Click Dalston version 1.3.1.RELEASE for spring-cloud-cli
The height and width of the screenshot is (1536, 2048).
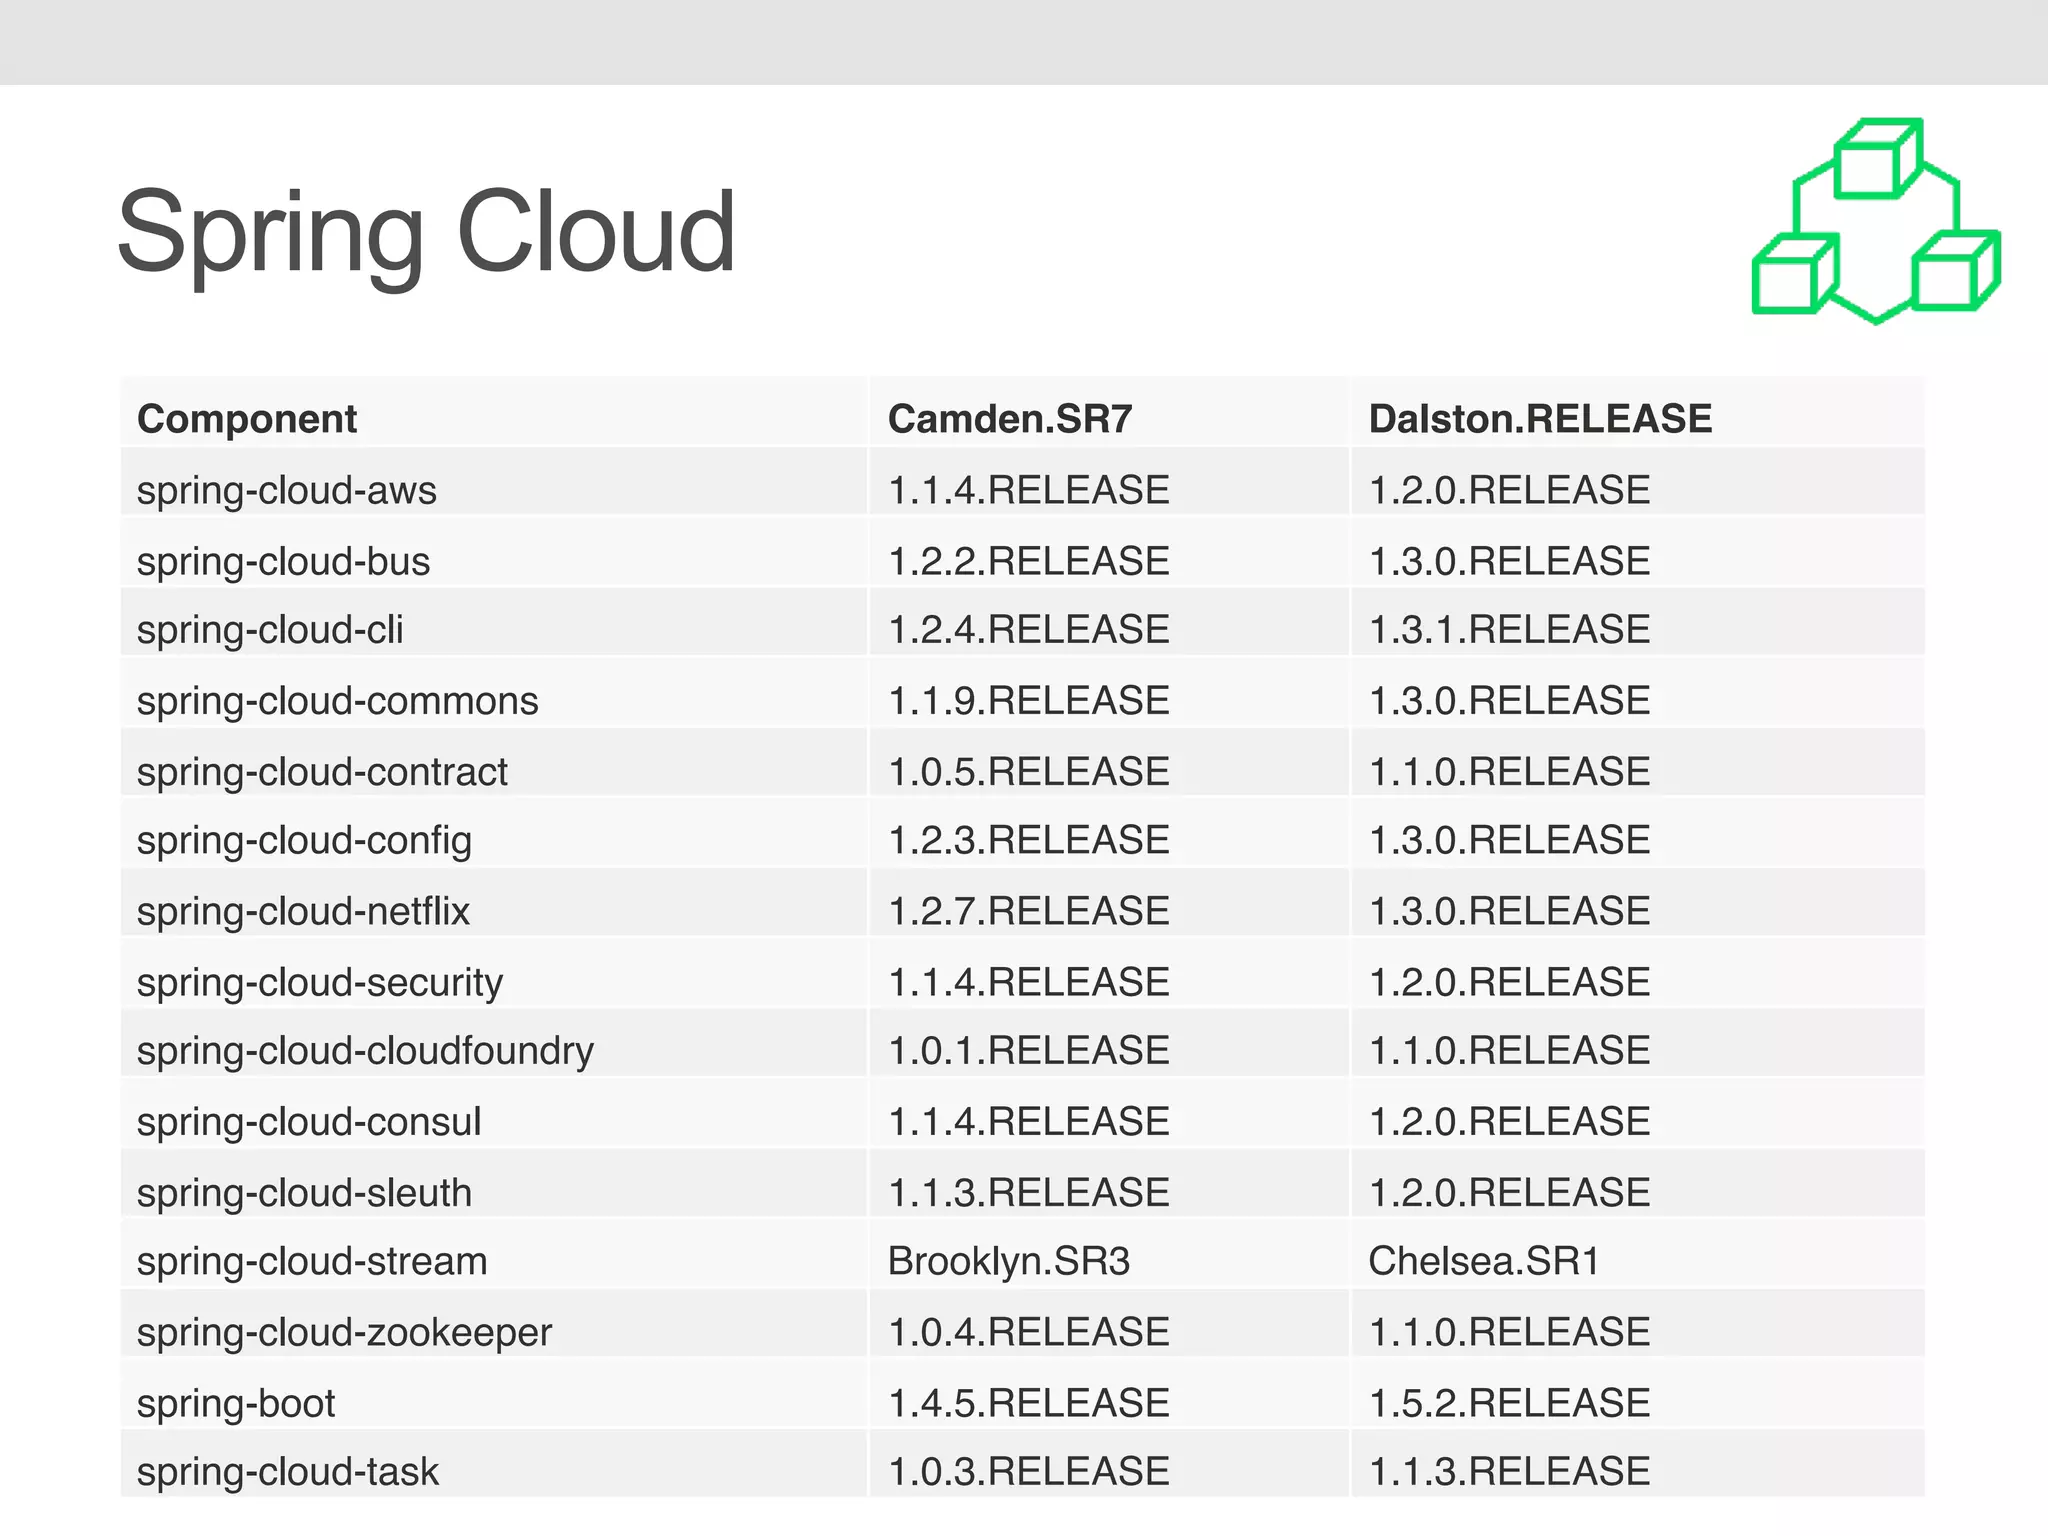tap(1509, 630)
